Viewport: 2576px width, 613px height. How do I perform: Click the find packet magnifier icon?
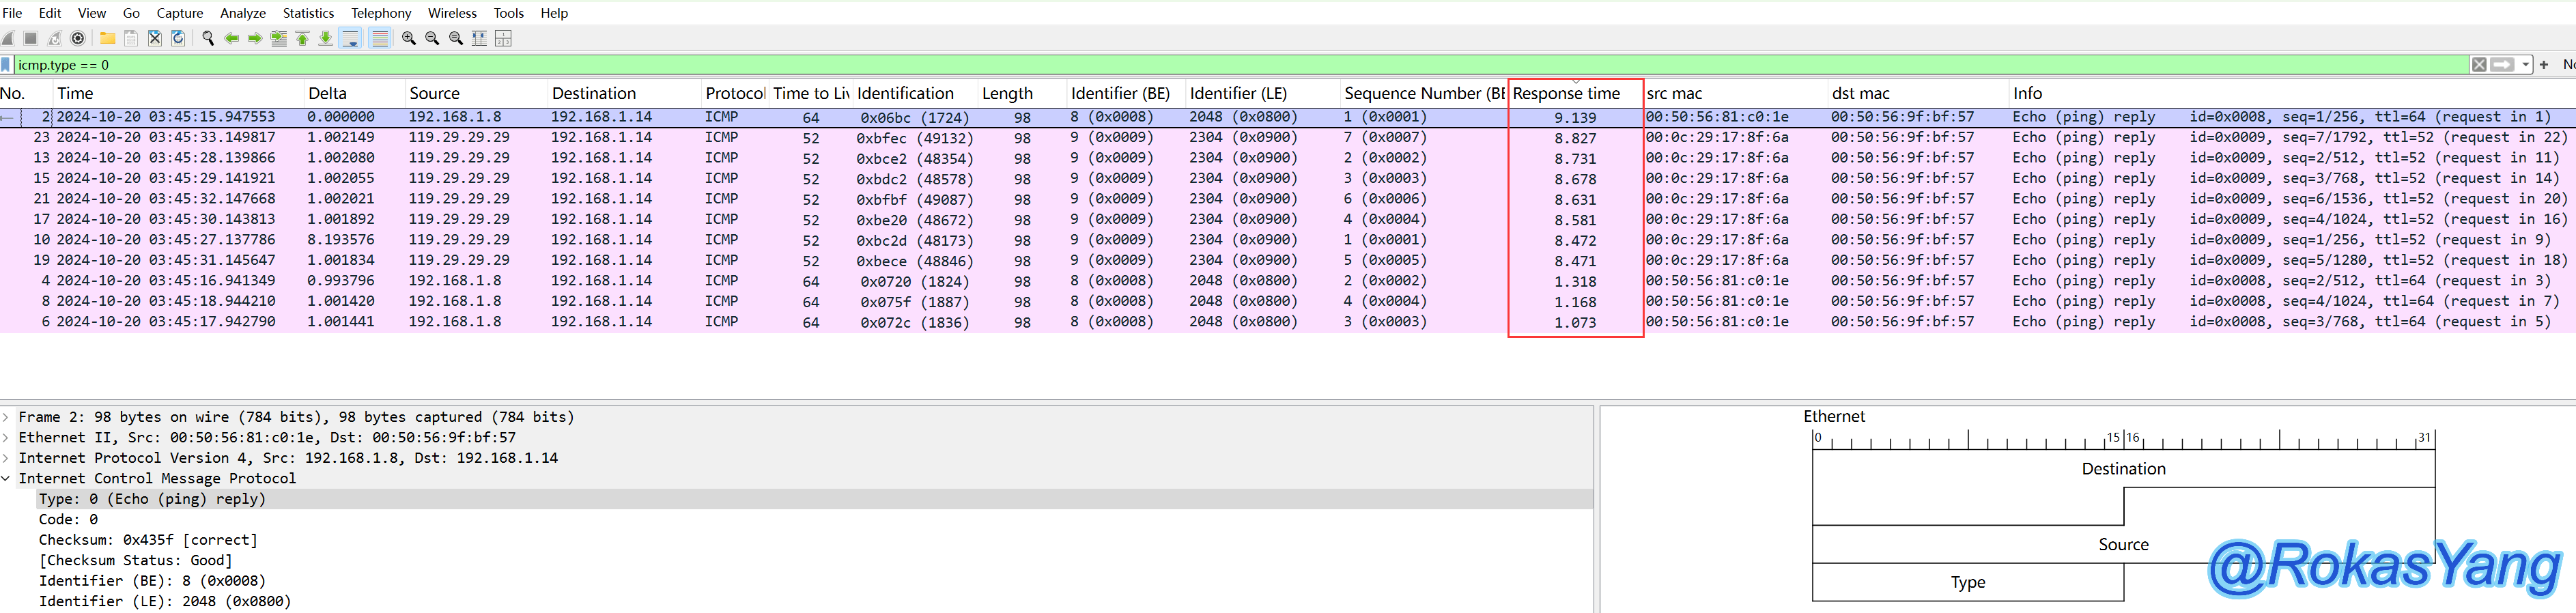(208, 38)
